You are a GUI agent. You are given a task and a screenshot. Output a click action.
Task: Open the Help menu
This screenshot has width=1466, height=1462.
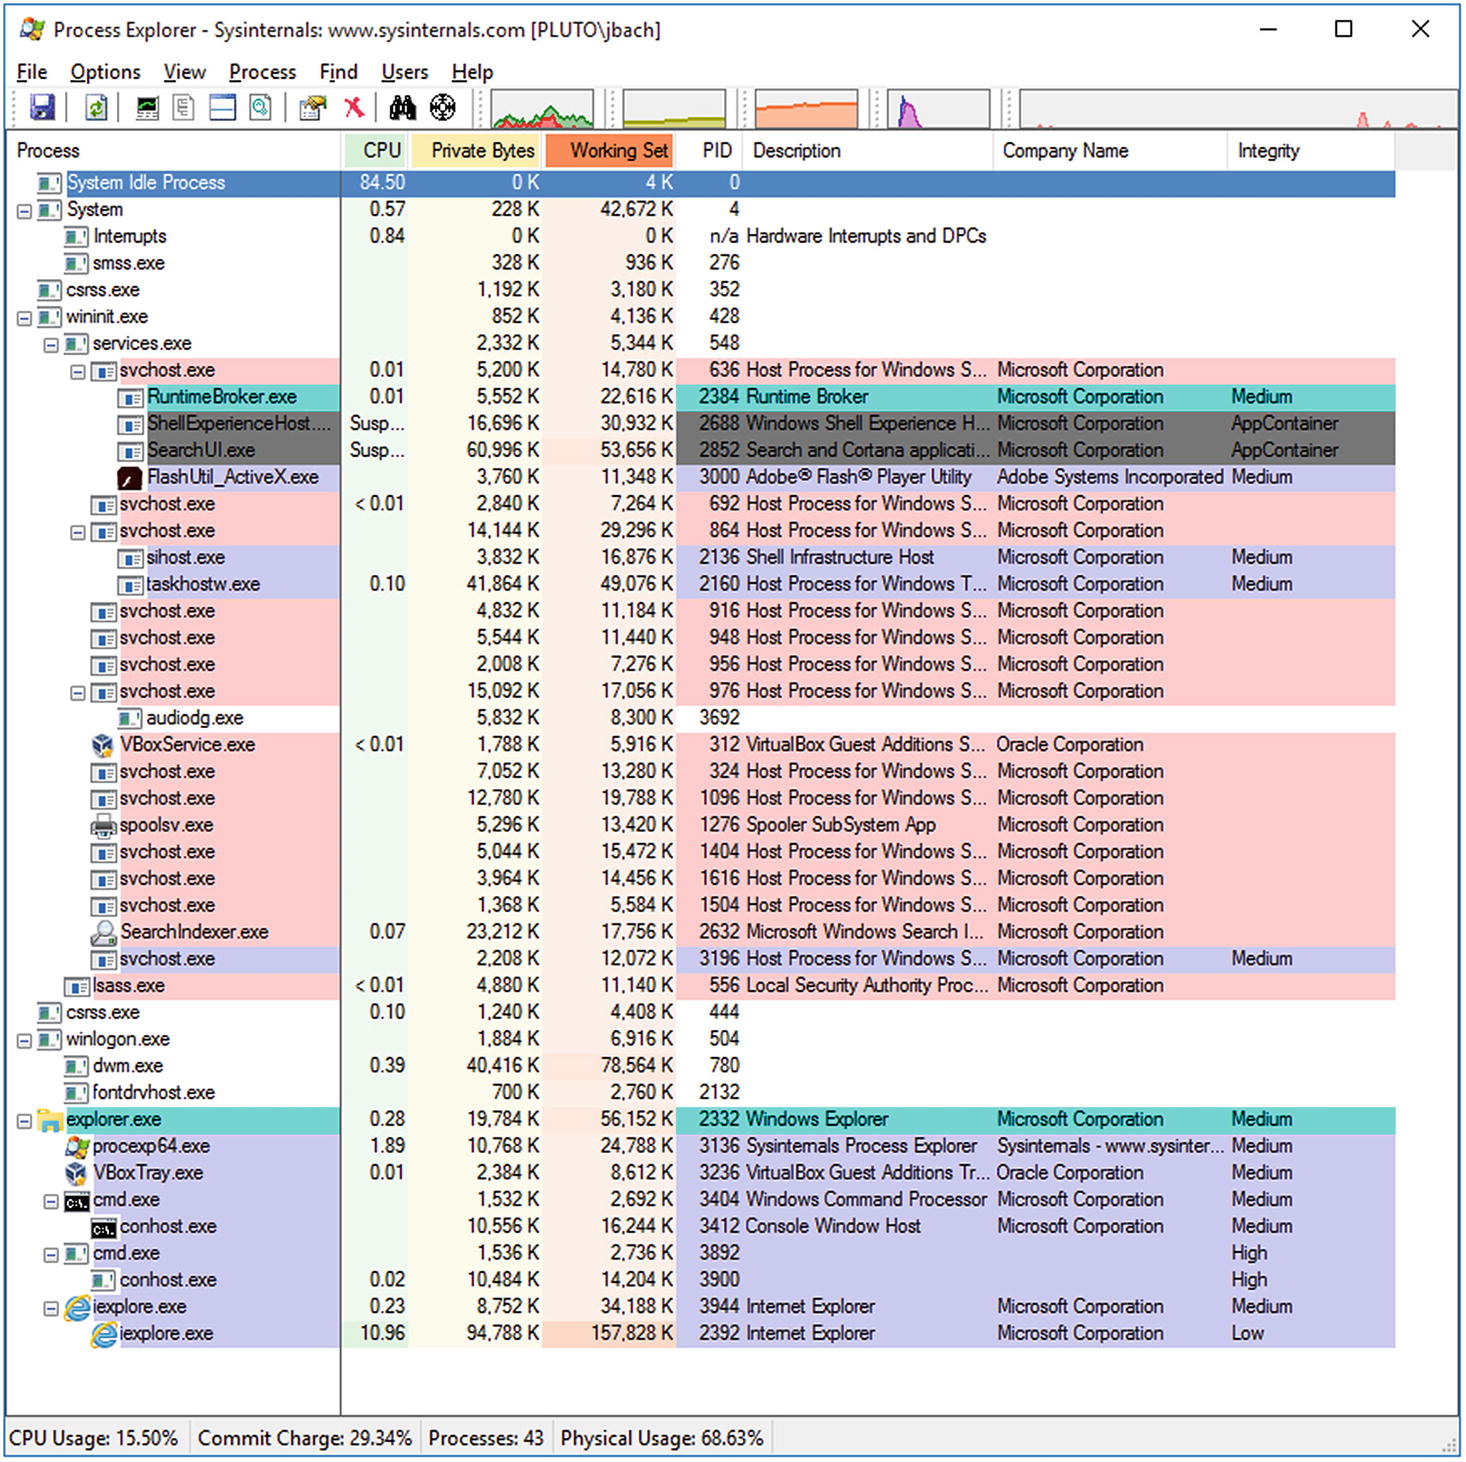472,72
